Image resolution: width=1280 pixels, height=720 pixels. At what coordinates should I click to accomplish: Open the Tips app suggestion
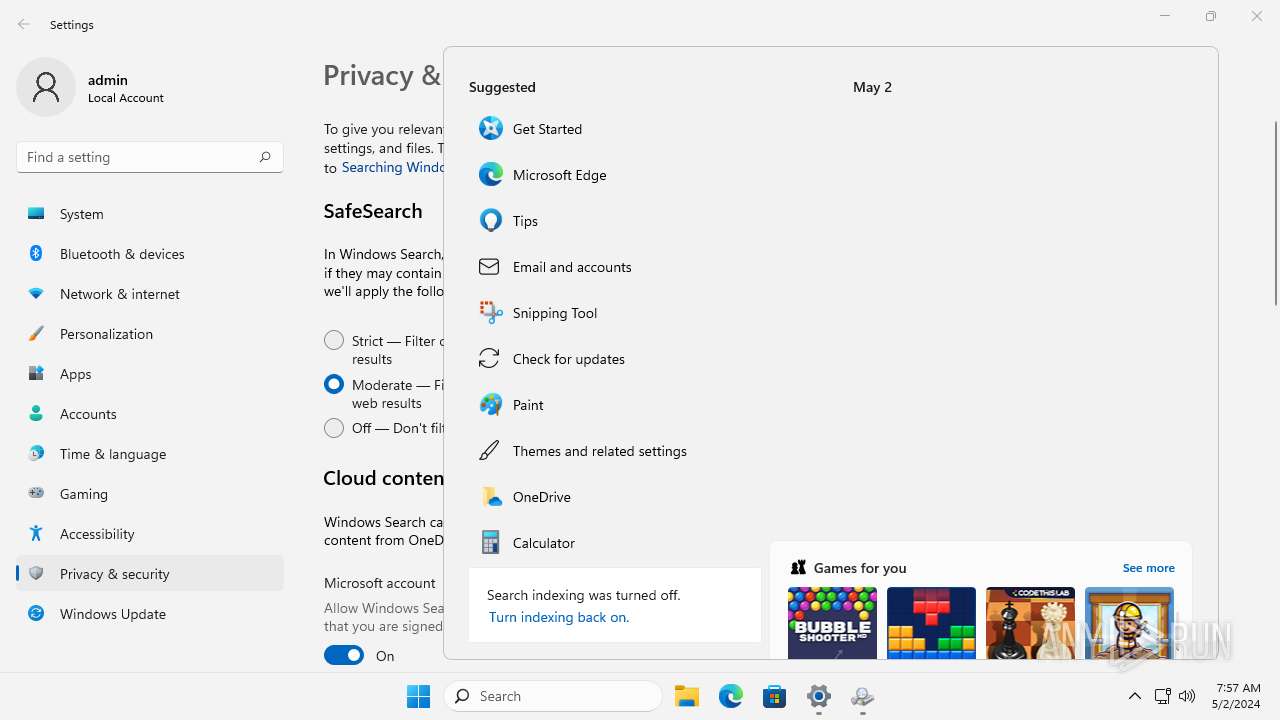[x=614, y=221]
